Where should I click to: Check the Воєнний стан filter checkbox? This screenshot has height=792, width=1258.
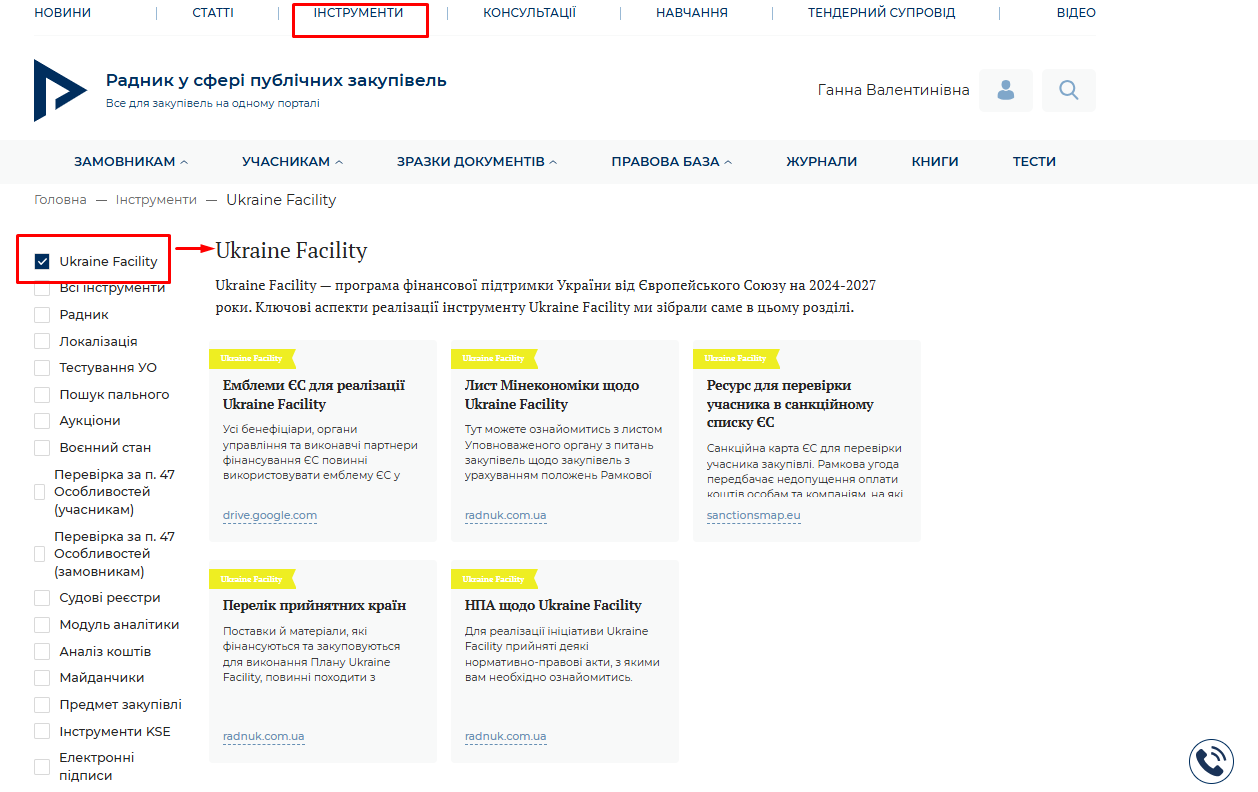click(42, 448)
